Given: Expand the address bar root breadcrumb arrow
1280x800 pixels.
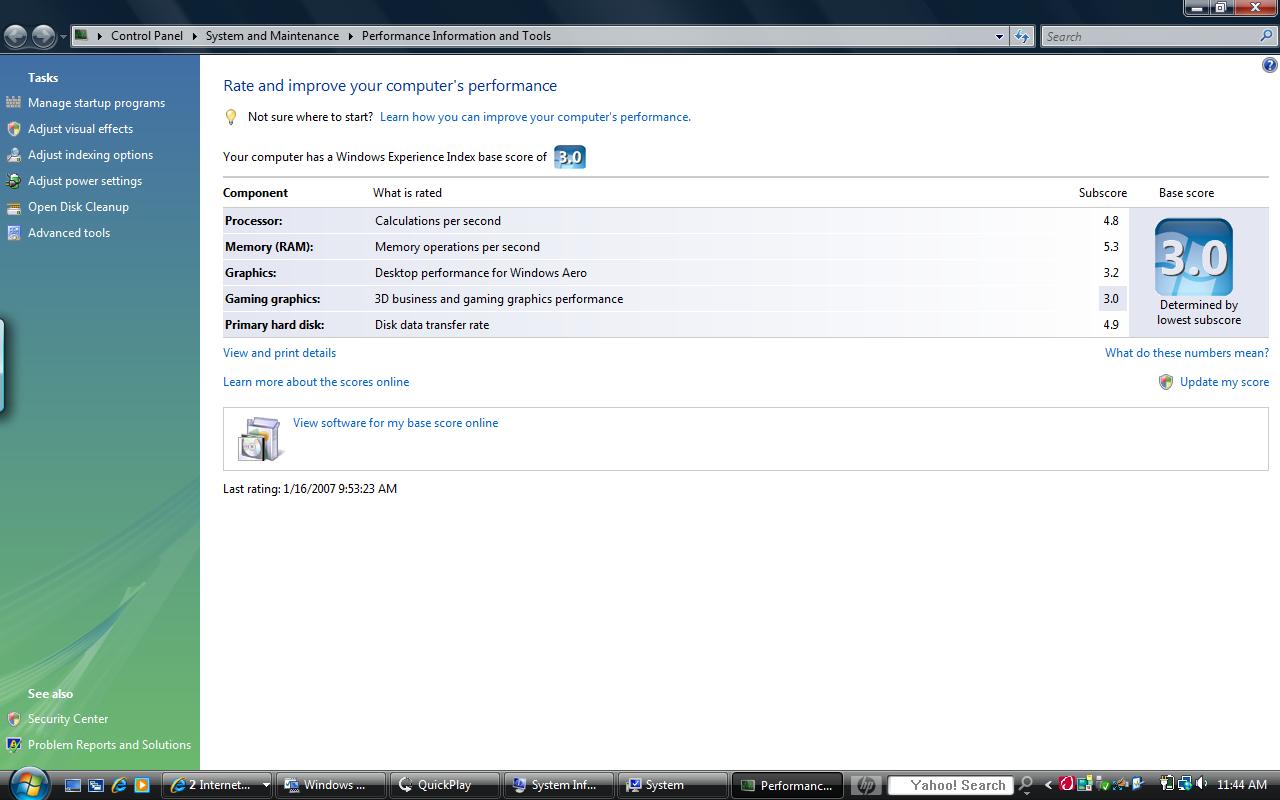Looking at the screenshot, I should (99, 36).
